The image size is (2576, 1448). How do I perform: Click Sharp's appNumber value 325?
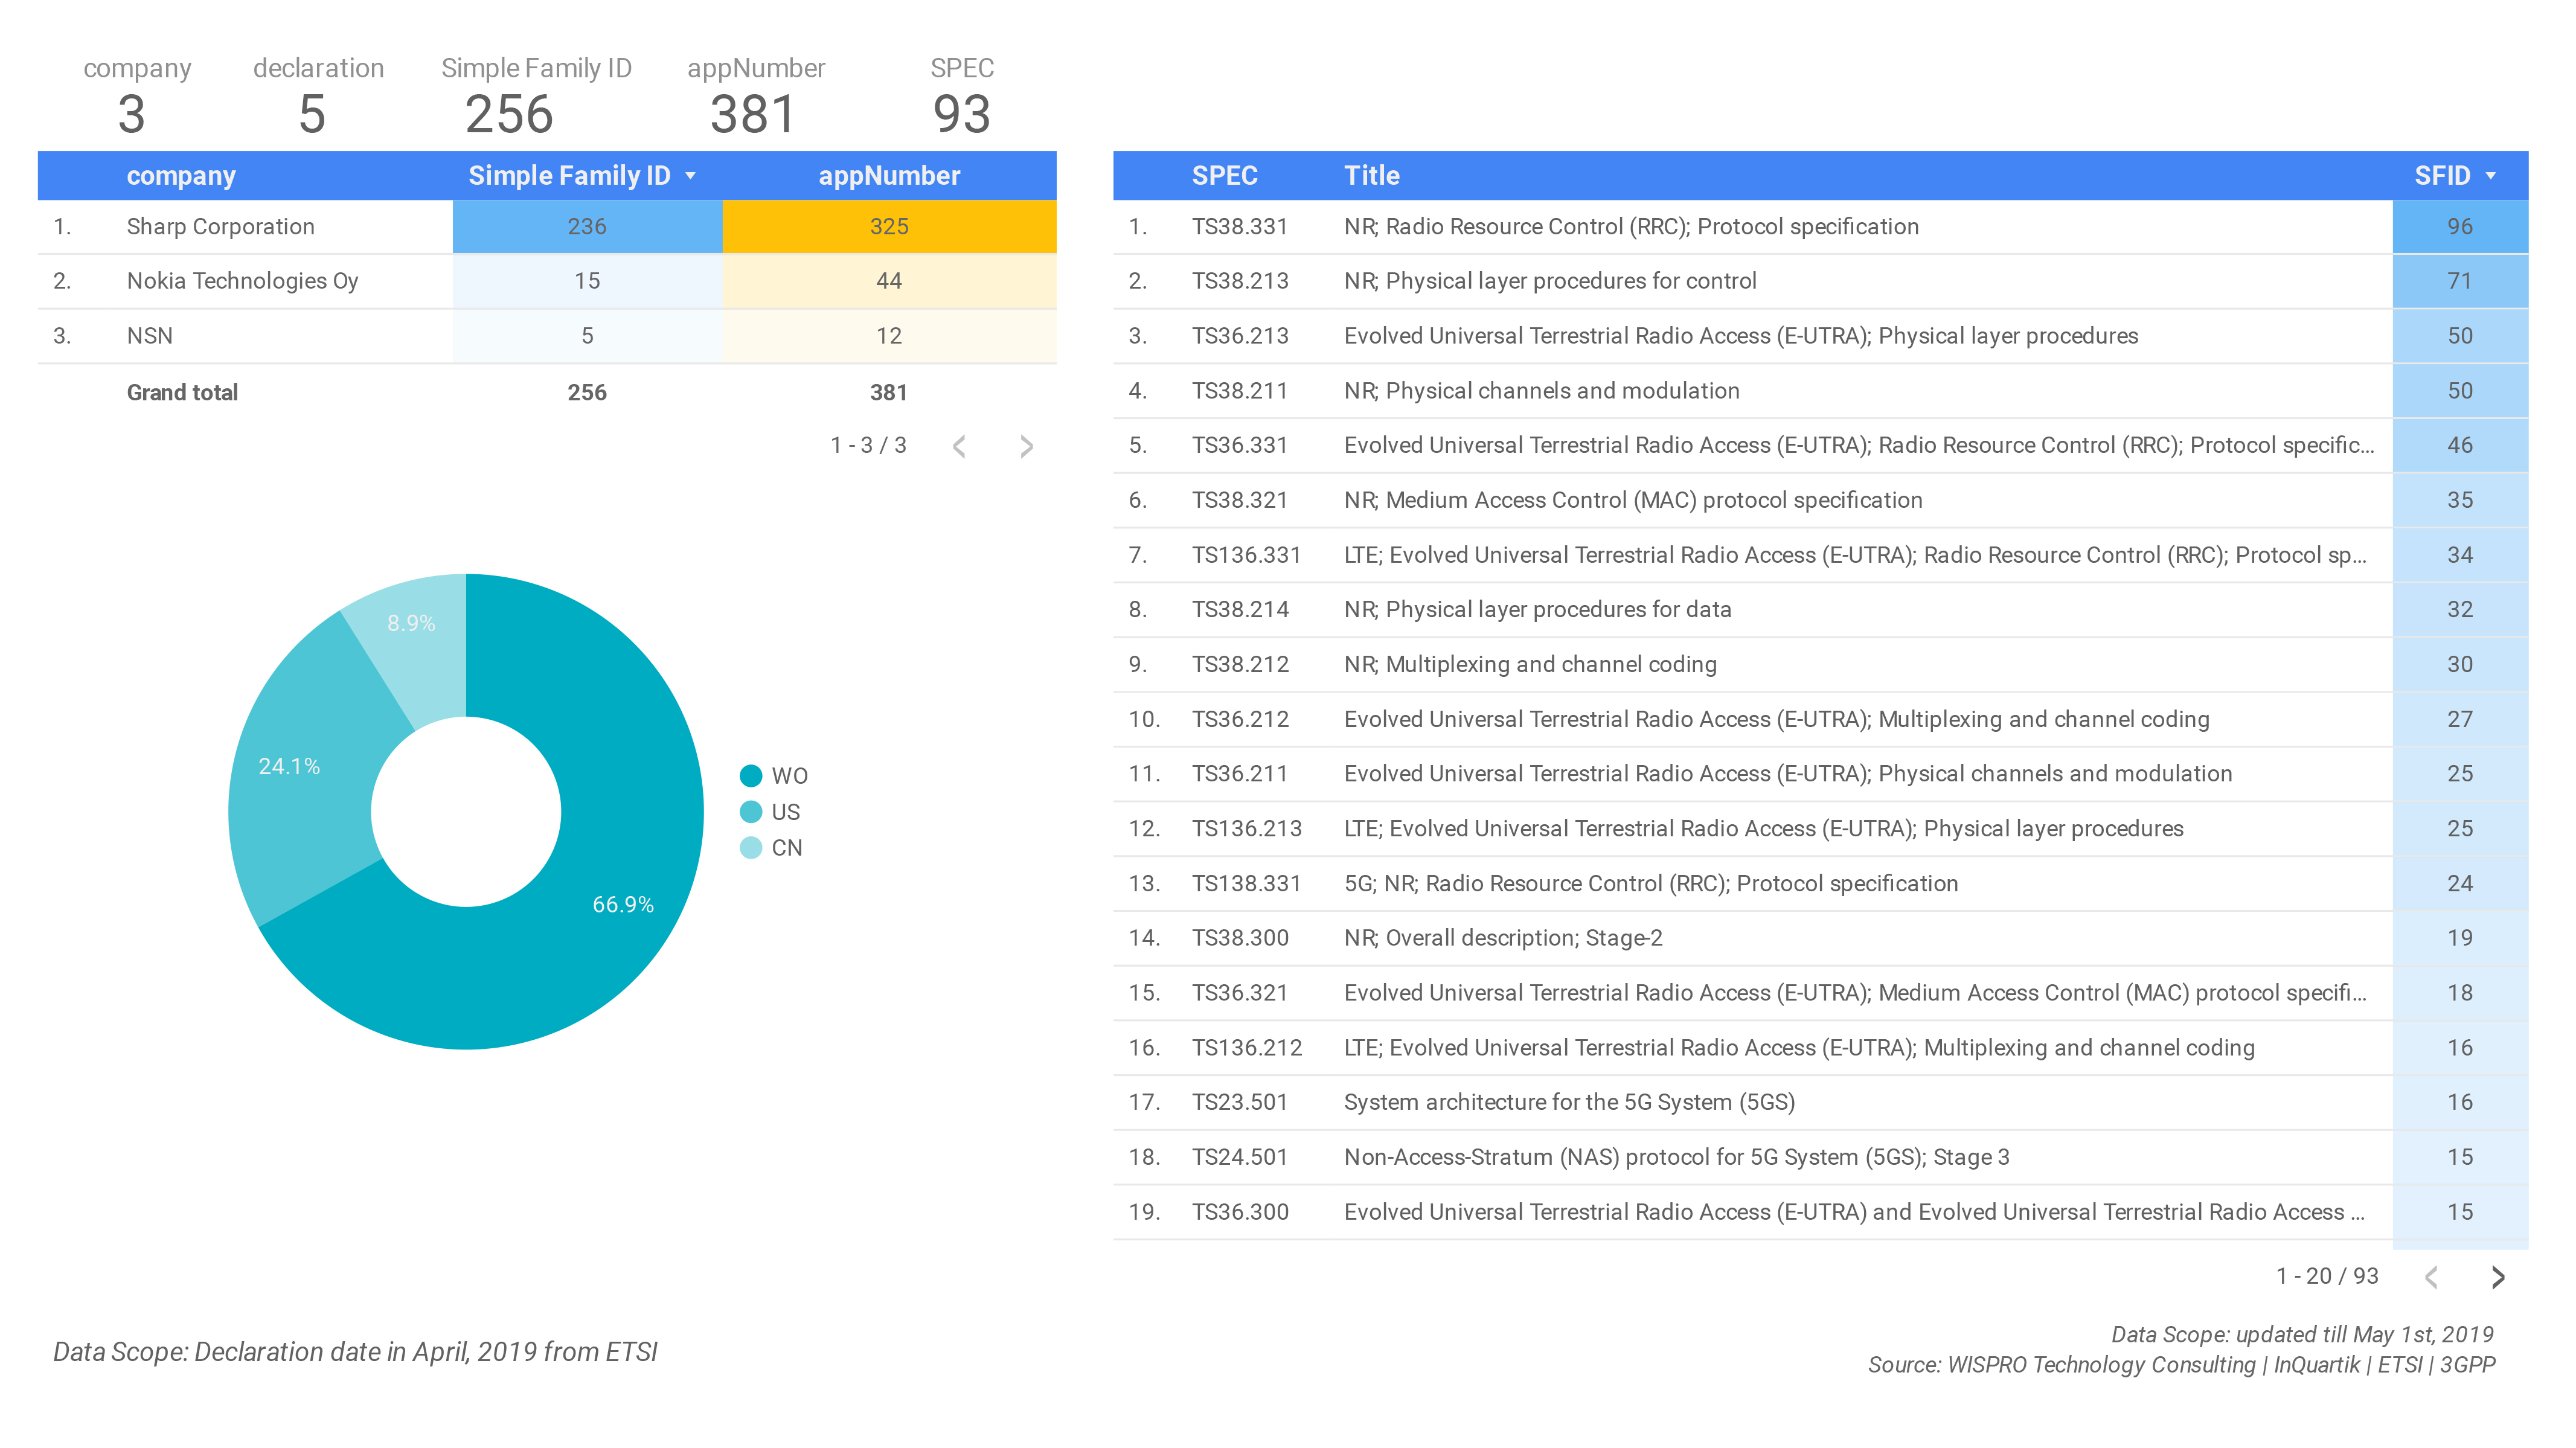click(x=889, y=227)
